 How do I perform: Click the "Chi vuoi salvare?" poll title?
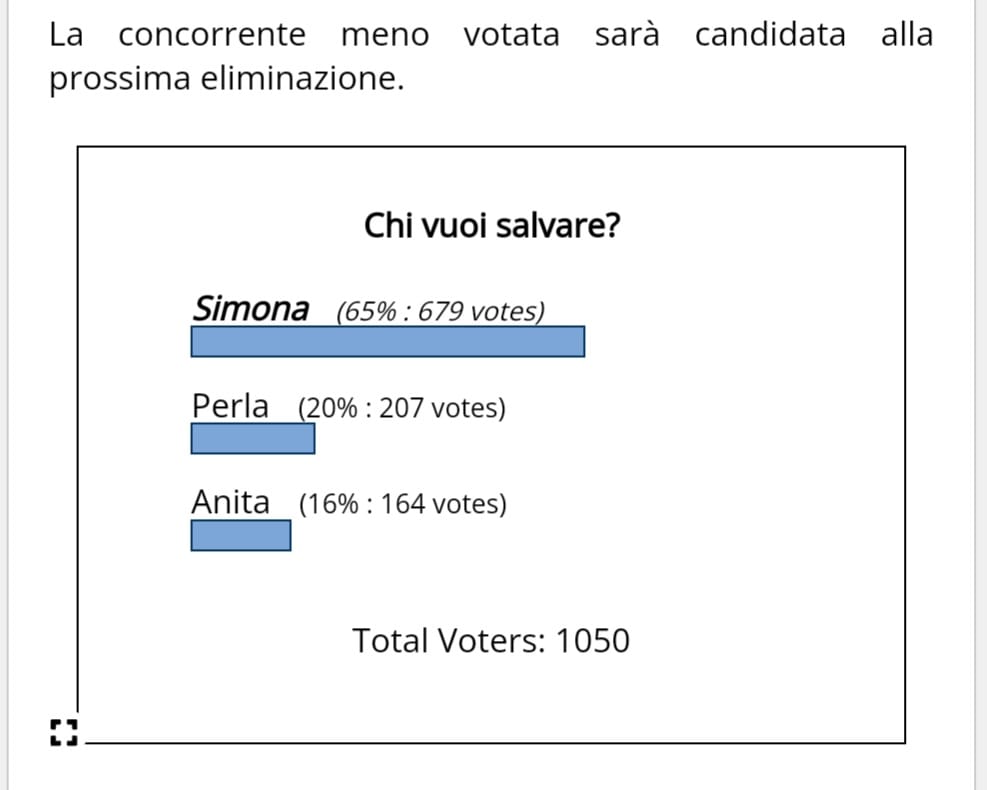tap(492, 225)
